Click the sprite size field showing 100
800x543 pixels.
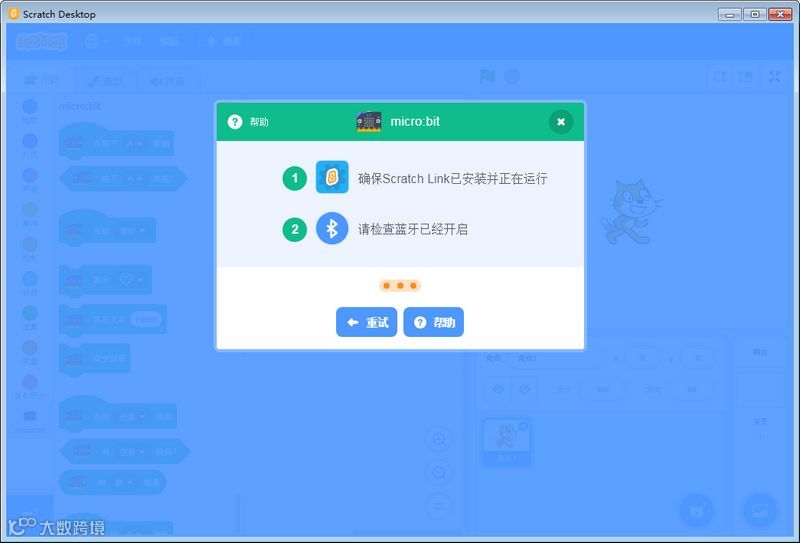coord(603,389)
